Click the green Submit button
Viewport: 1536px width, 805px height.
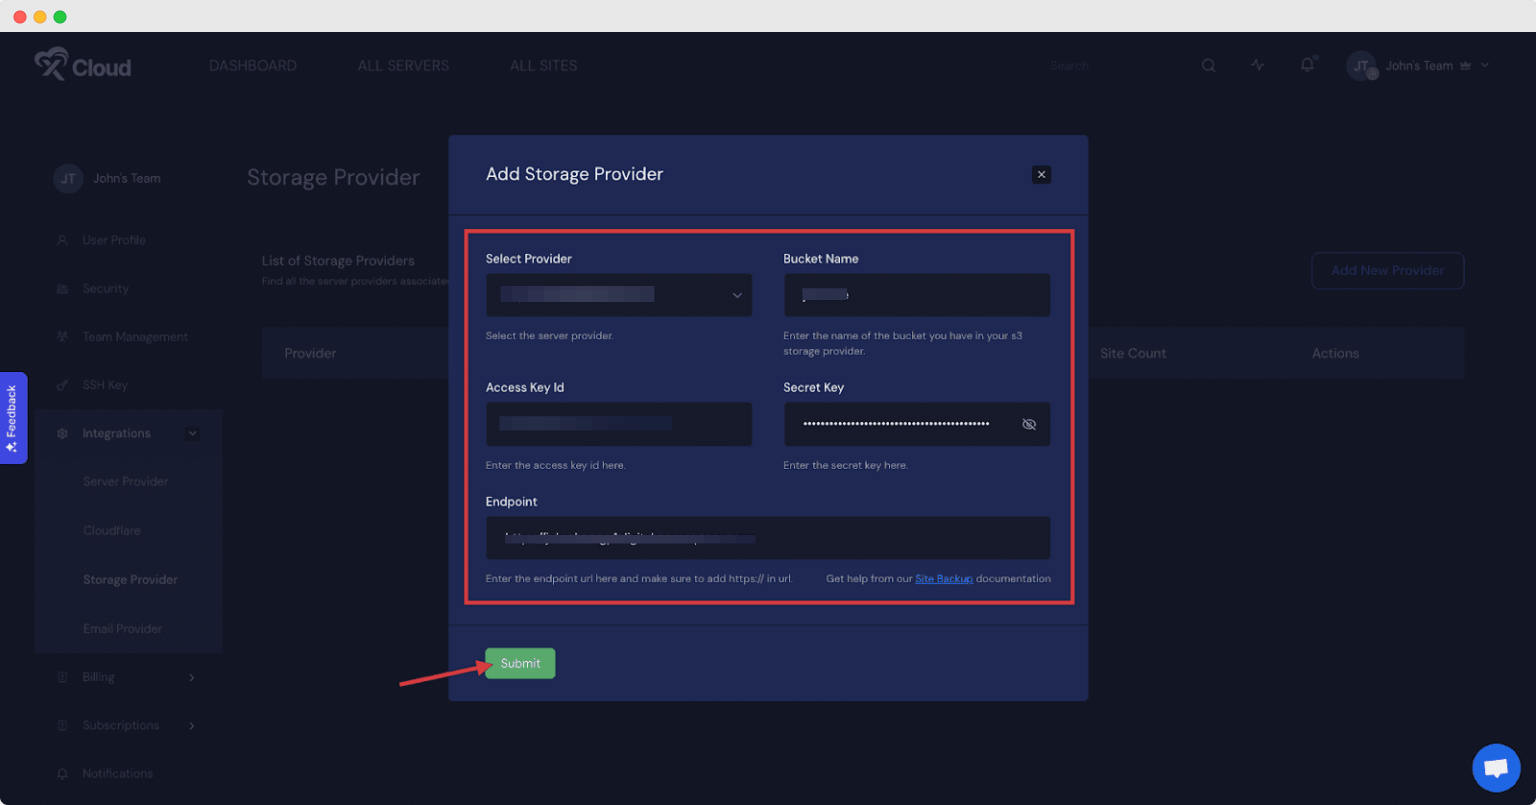pos(519,663)
